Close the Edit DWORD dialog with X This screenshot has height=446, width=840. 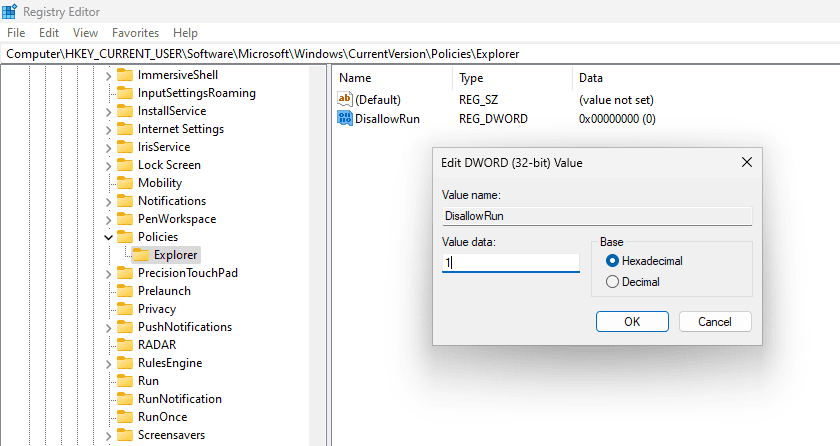(x=746, y=162)
